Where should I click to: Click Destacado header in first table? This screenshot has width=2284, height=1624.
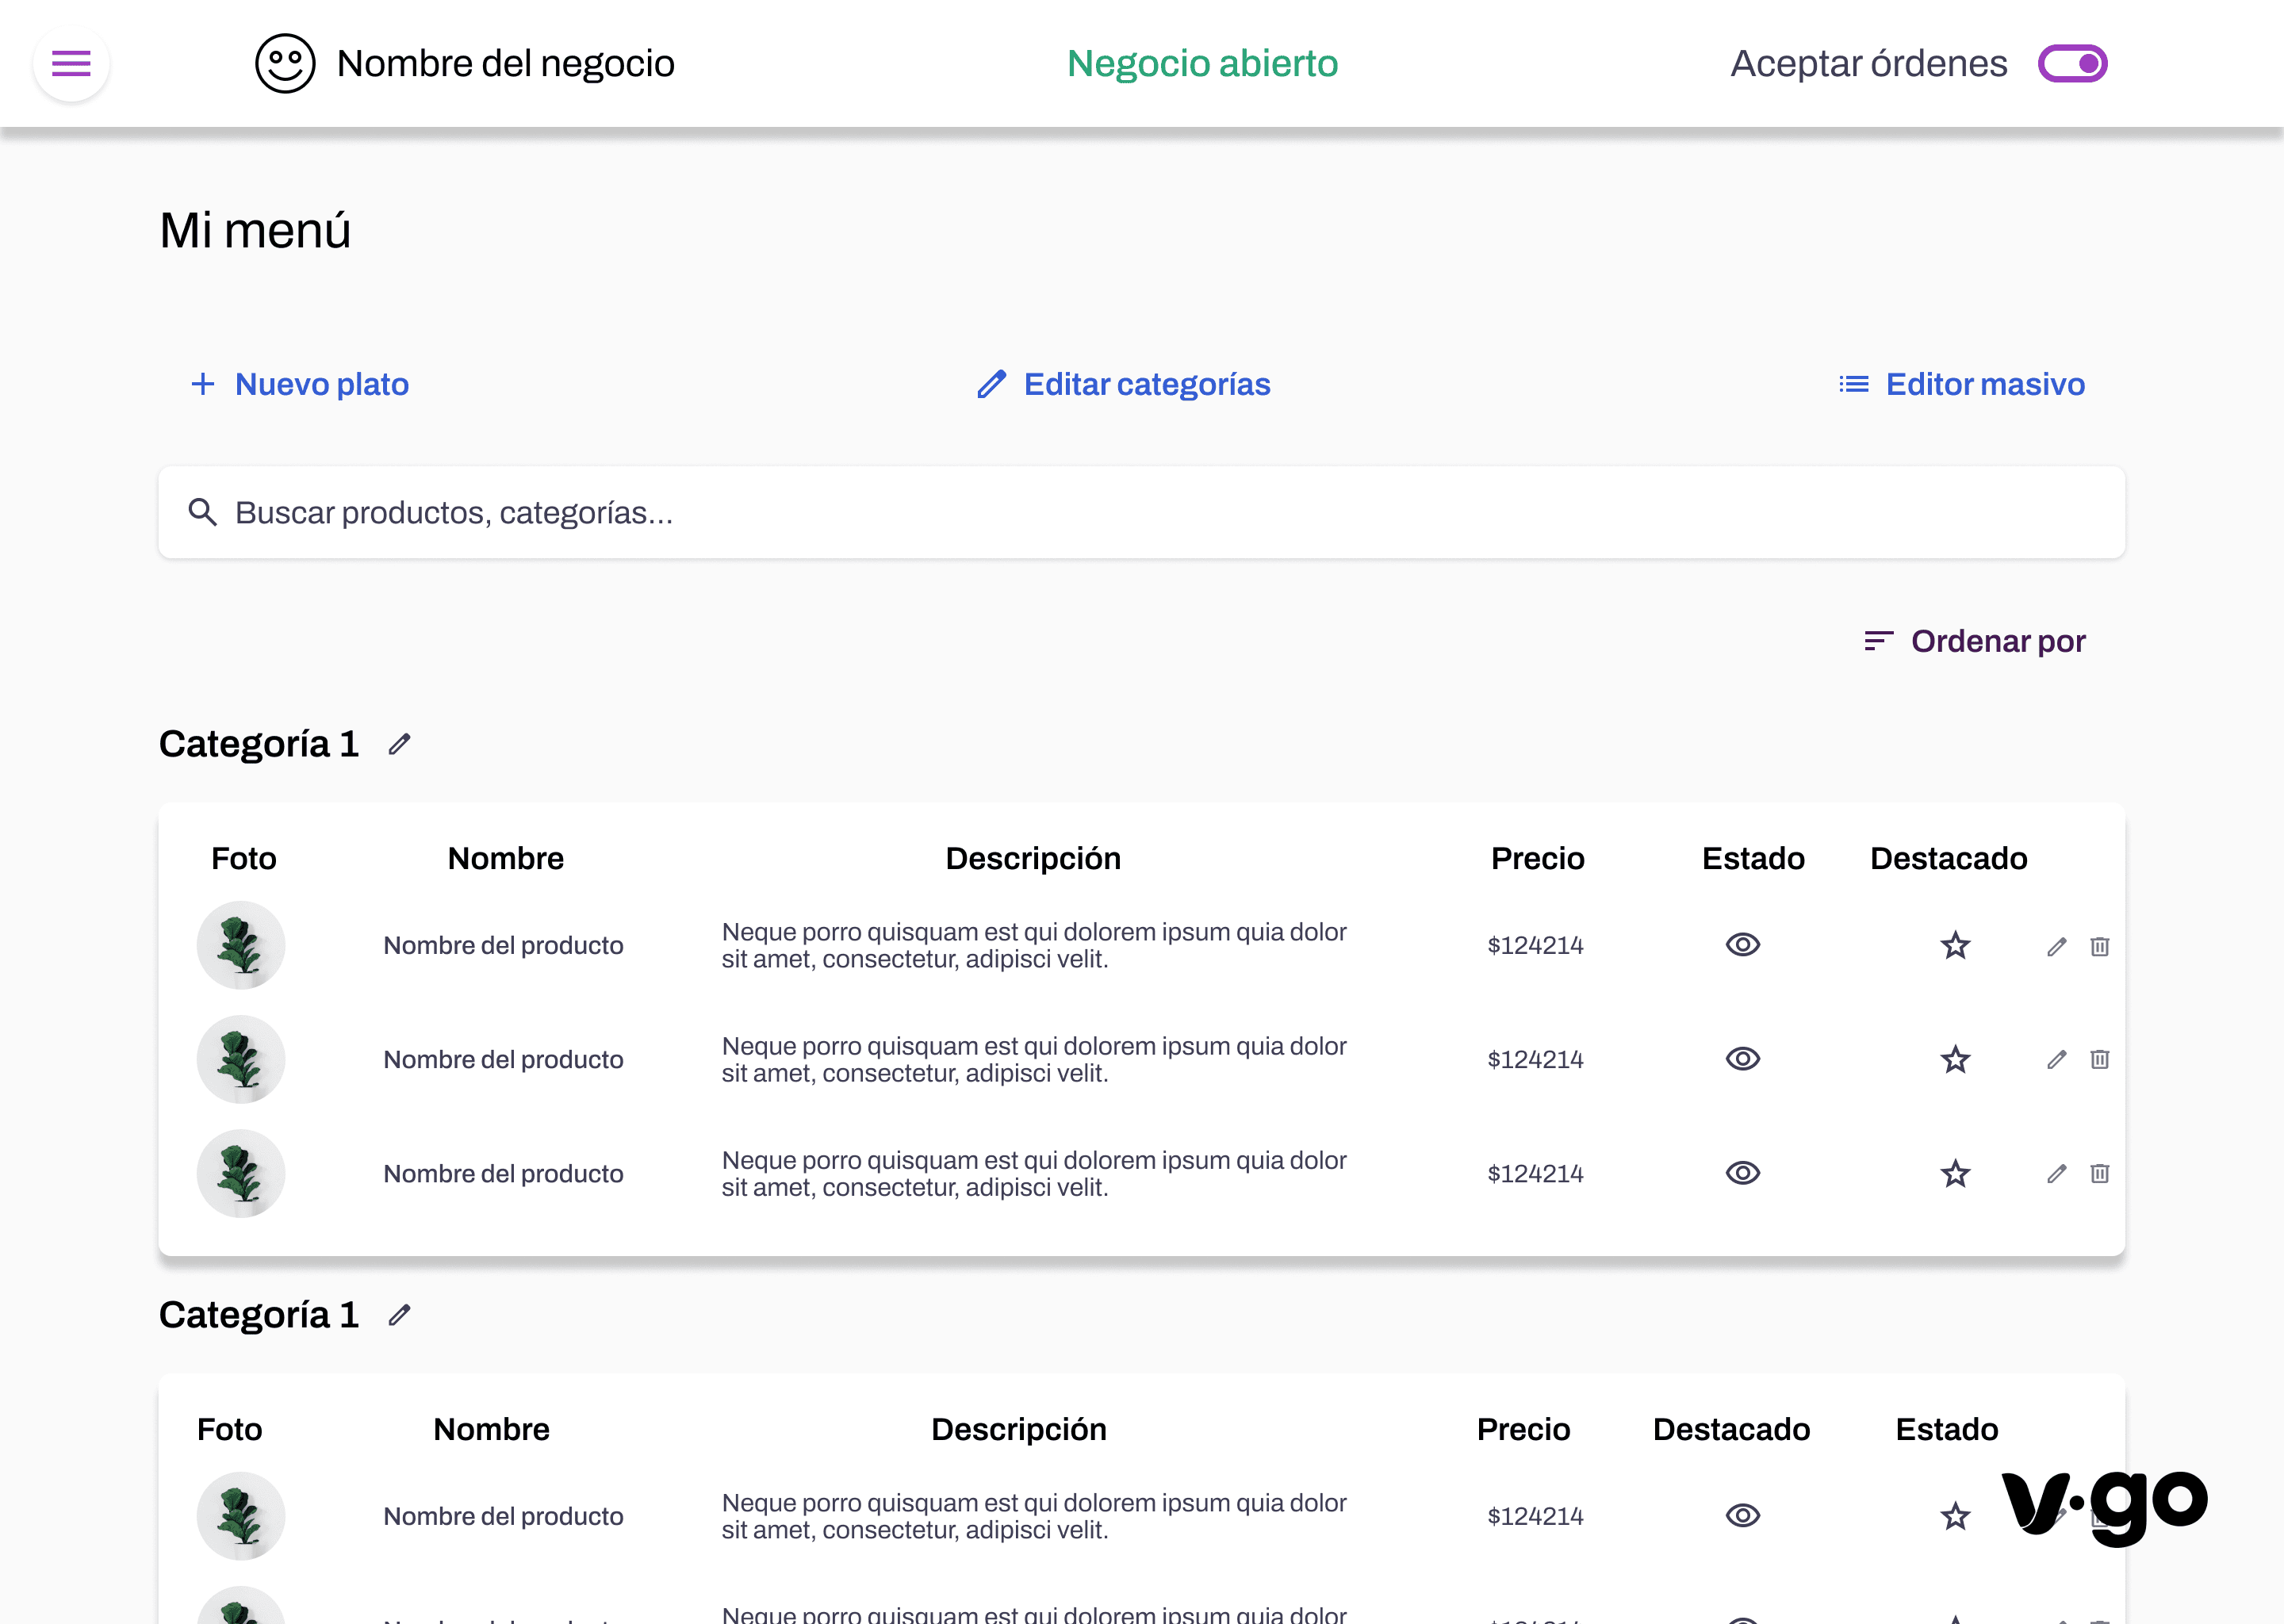[1949, 858]
